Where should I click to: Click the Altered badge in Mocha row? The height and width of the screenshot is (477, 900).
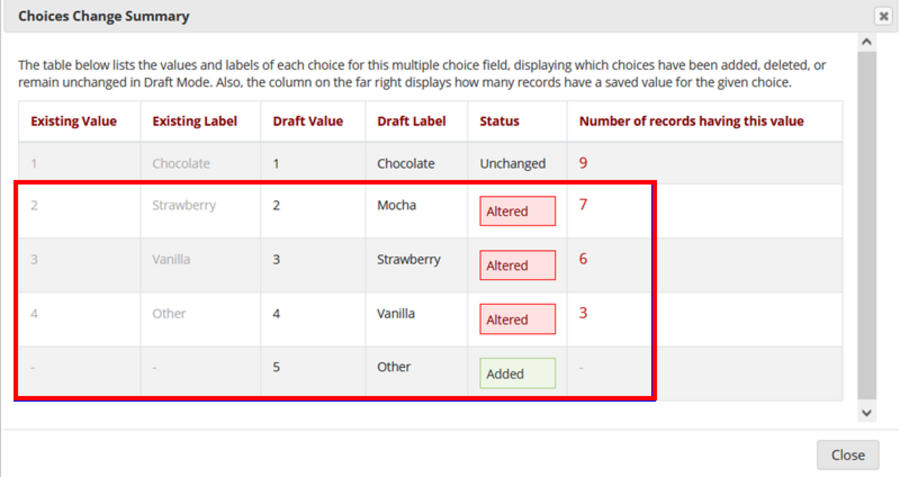click(517, 211)
